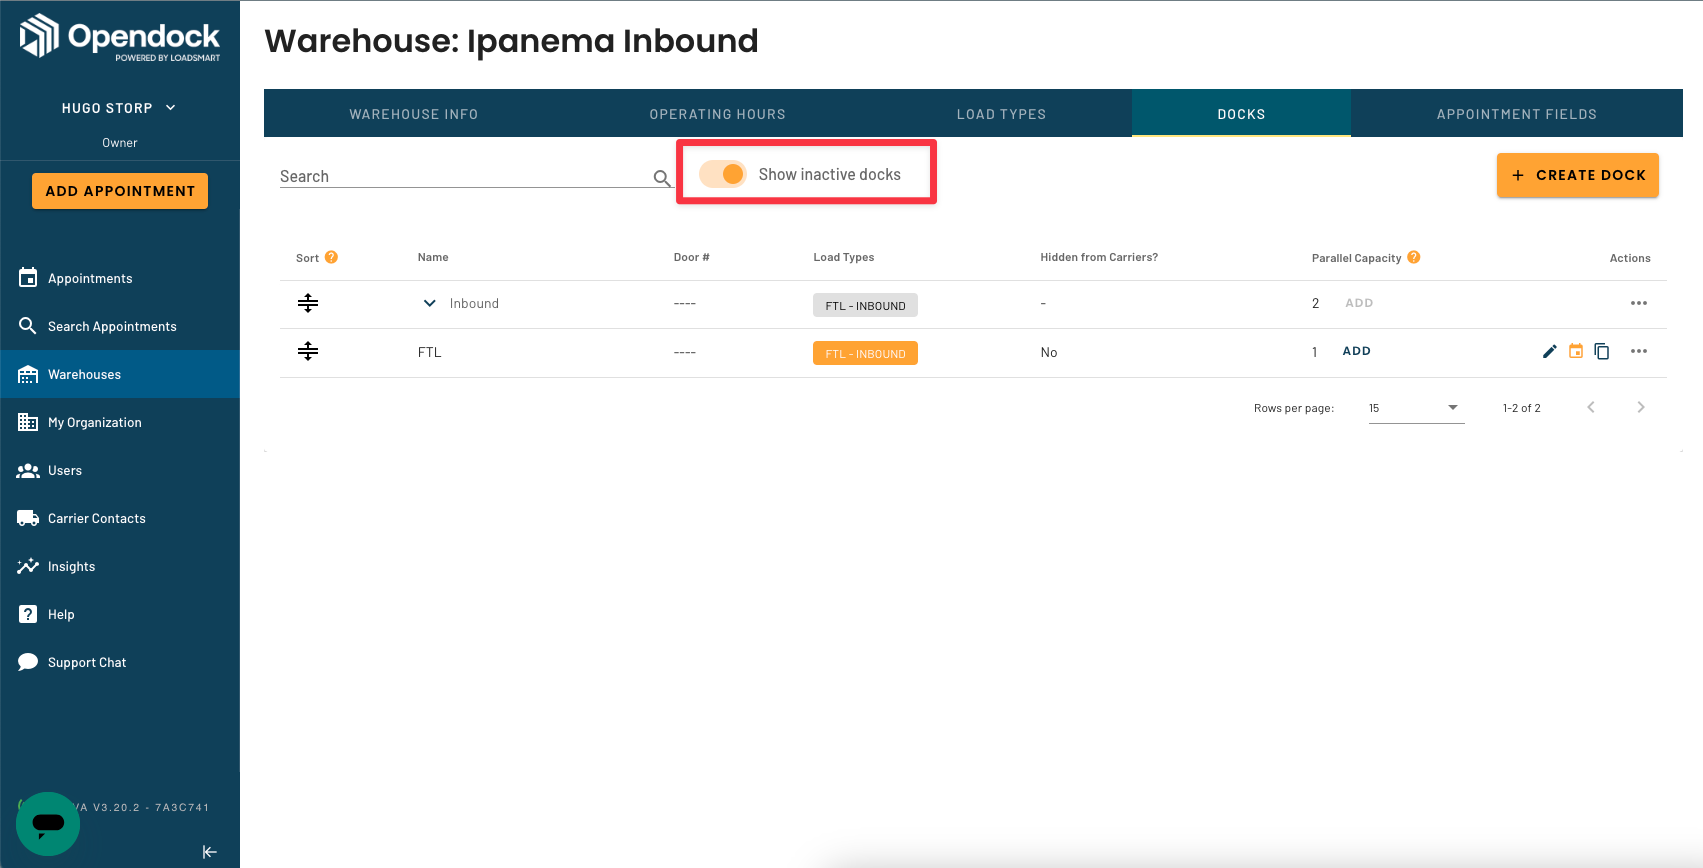Click the FTL dock calendar icon
The height and width of the screenshot is (868, 1703).
pos(1576,351)
